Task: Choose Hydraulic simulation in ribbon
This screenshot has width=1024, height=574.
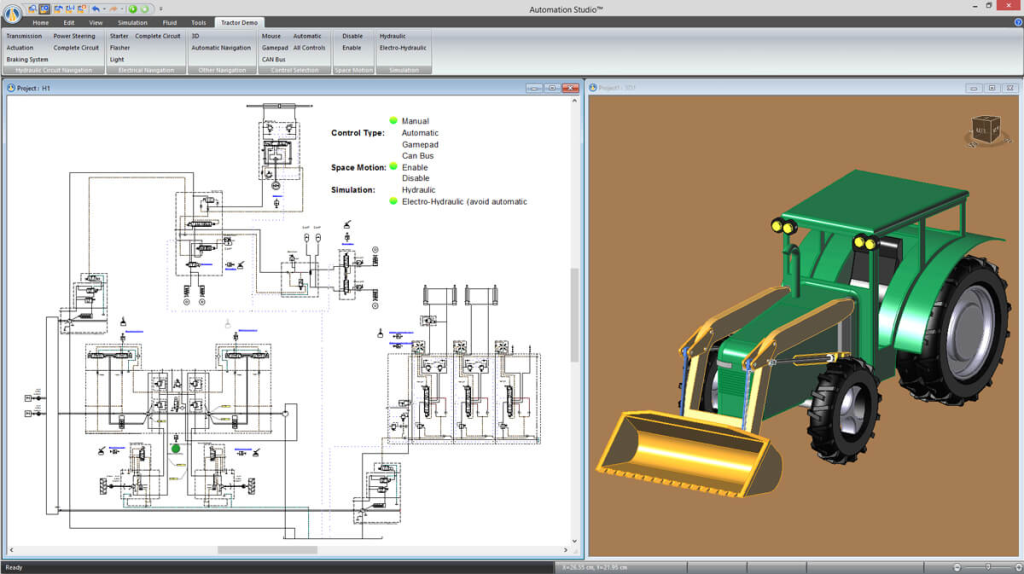Action: pyautogui.click(x=392, y=36)
